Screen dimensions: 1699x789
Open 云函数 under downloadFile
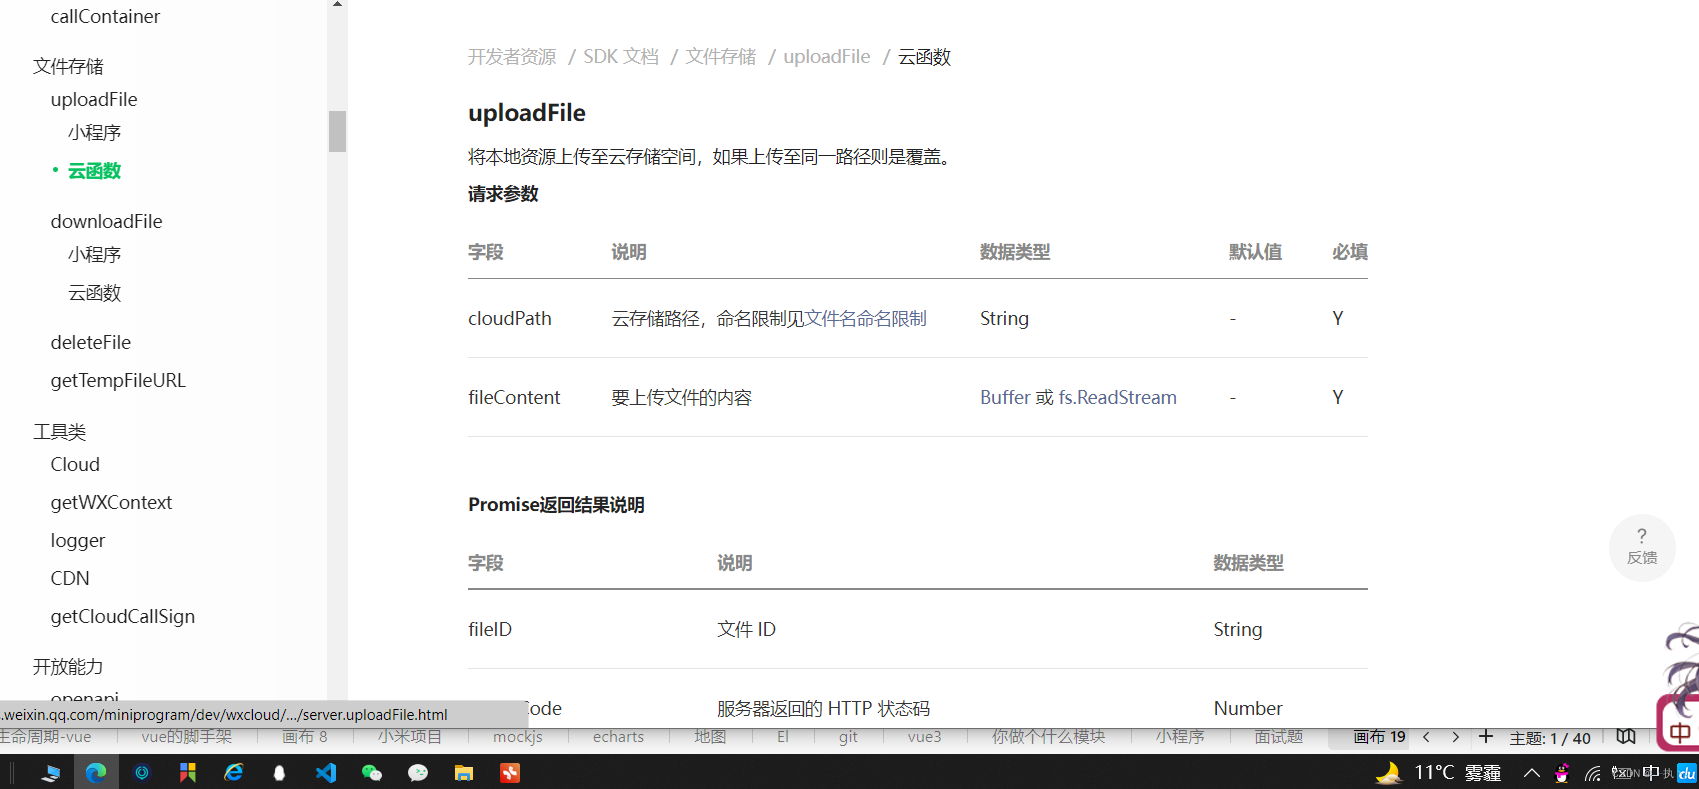click(x=94, y=293)
